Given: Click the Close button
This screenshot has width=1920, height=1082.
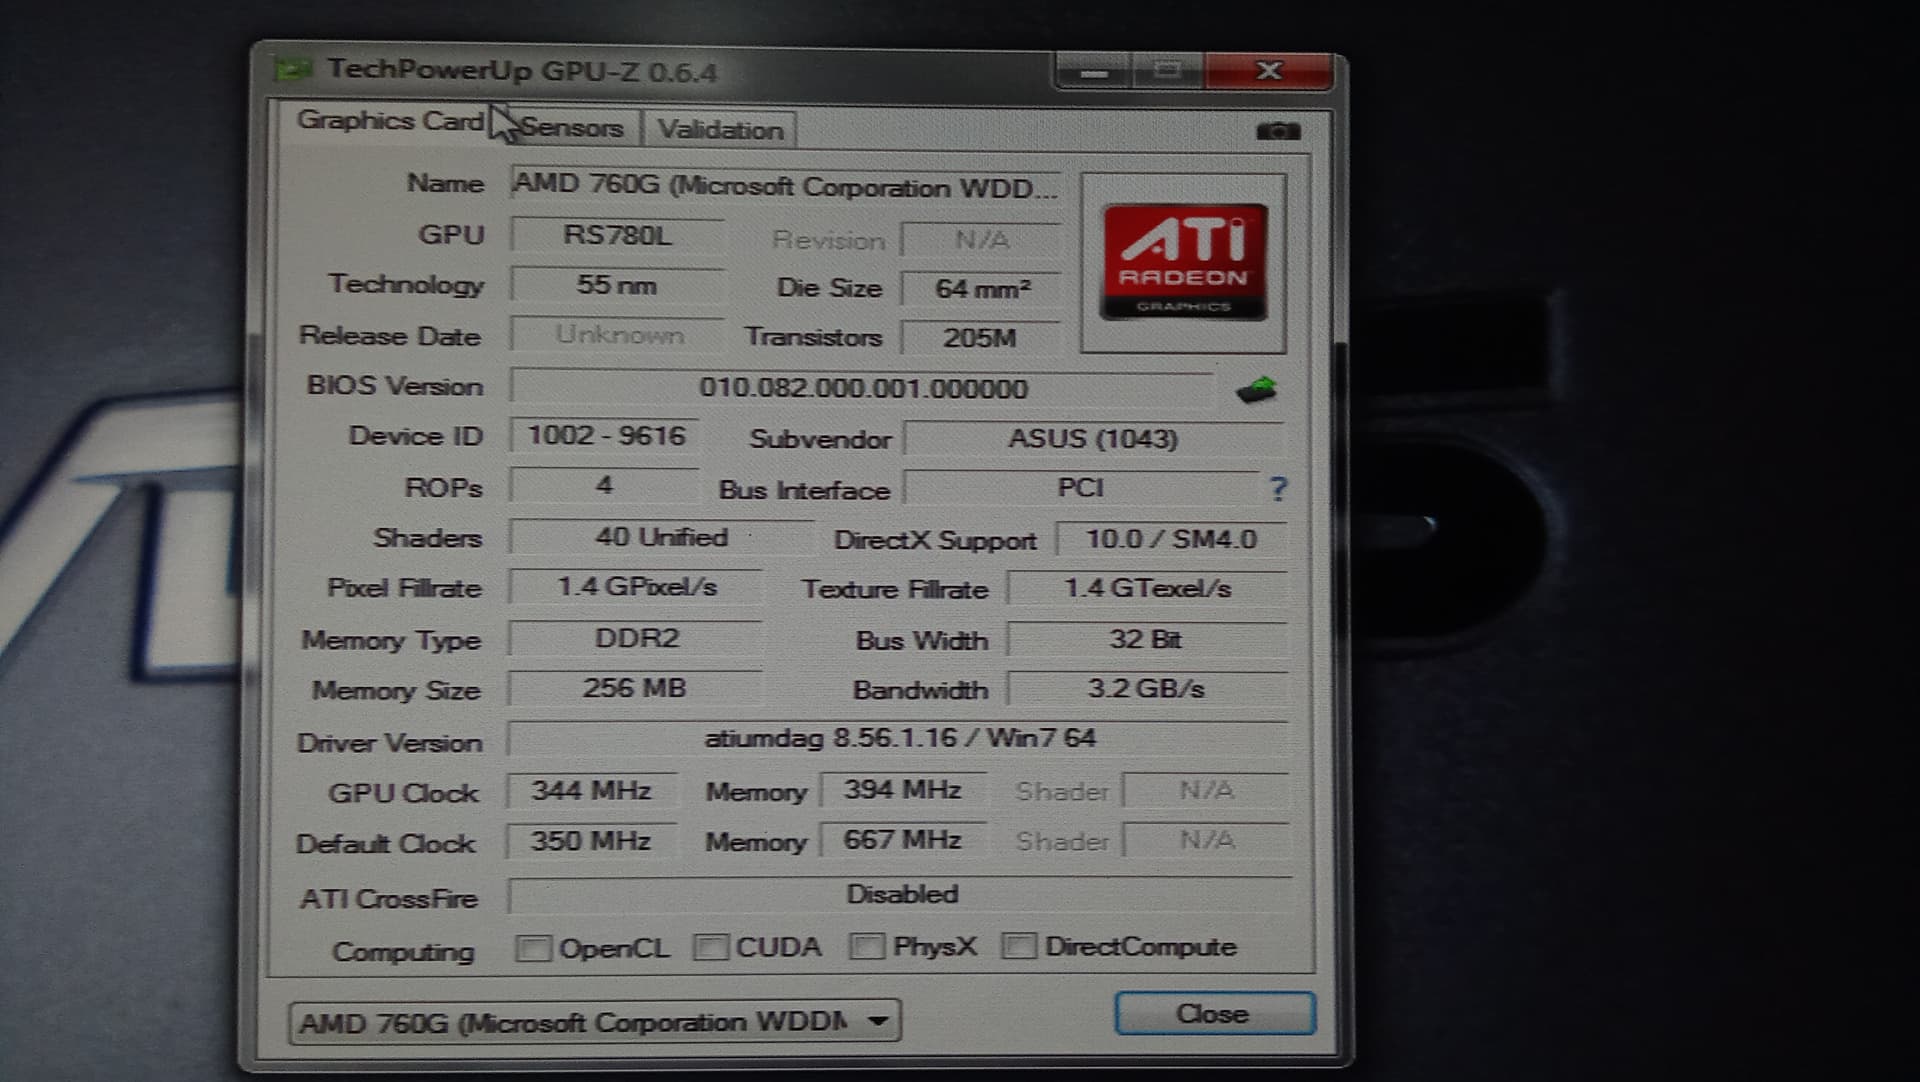Looking at the screenshot, I should (x=1214, y=1014).
